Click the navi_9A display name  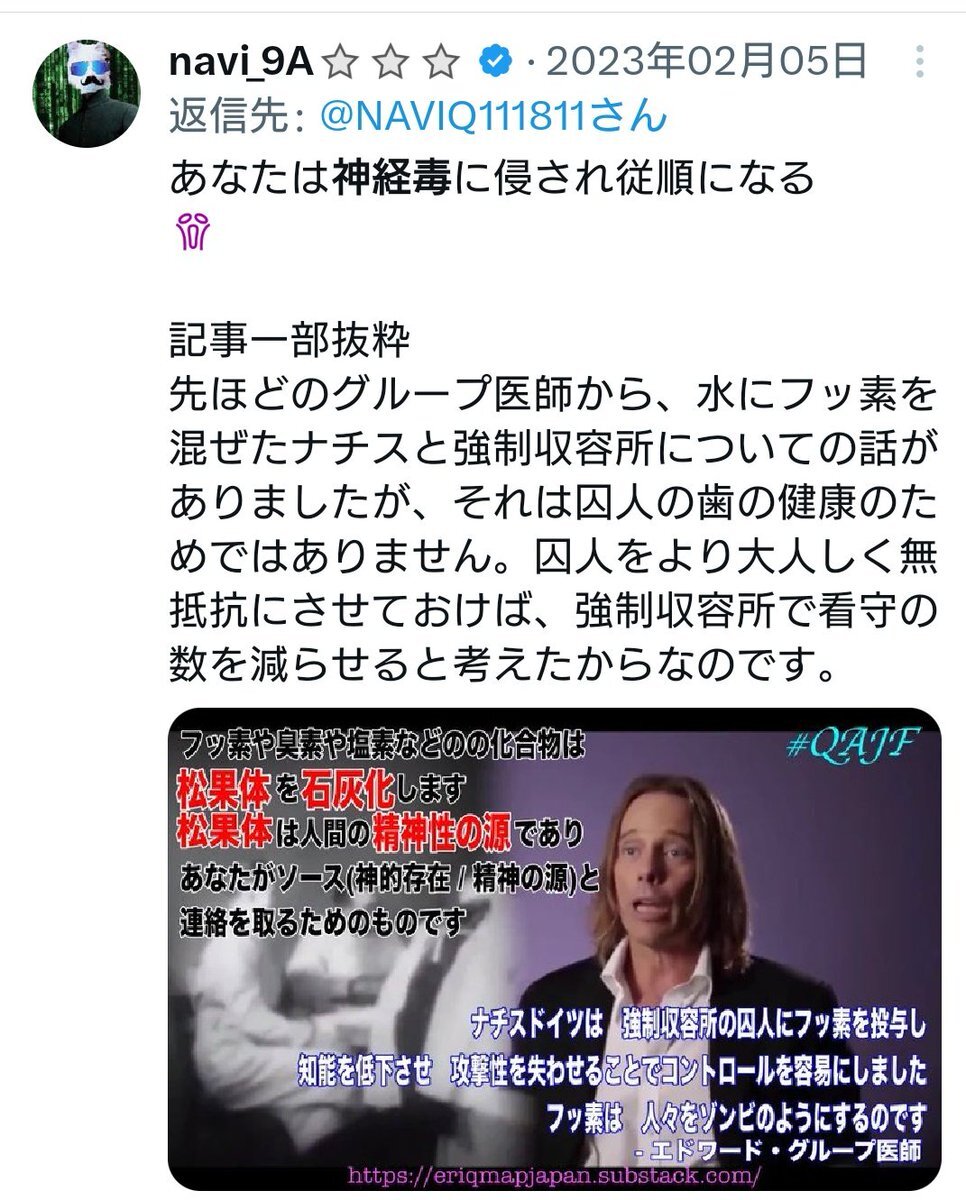click(243, 65)
